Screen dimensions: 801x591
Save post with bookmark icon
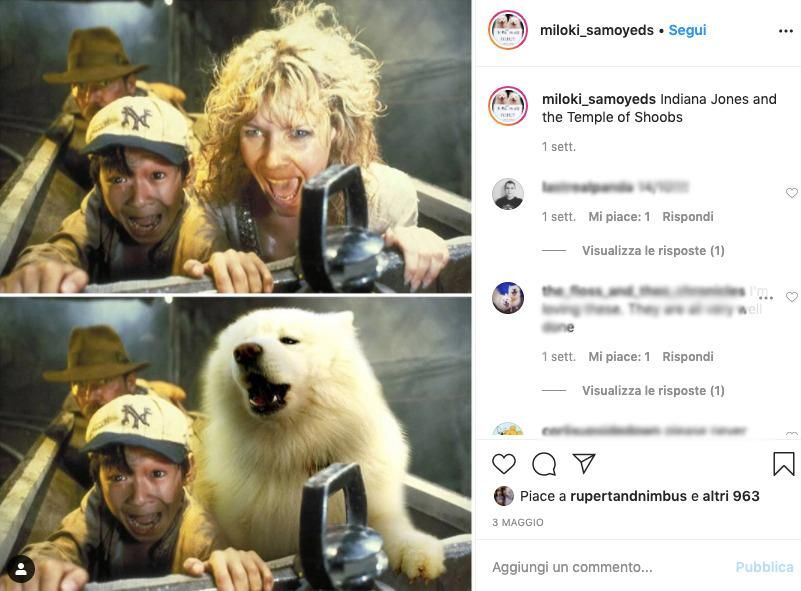pyautogui.click(x=784, y=464)
